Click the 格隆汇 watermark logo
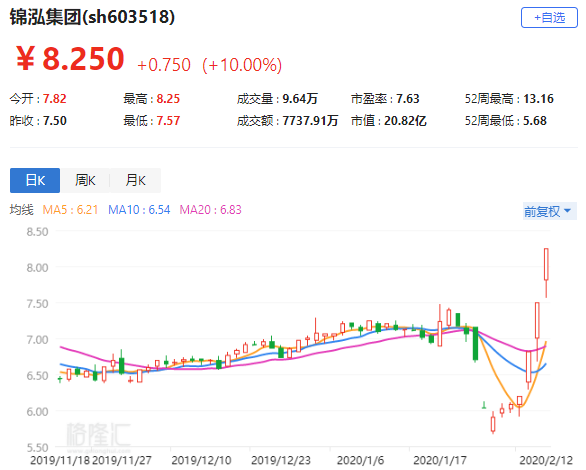 click(x=98, y=436)
